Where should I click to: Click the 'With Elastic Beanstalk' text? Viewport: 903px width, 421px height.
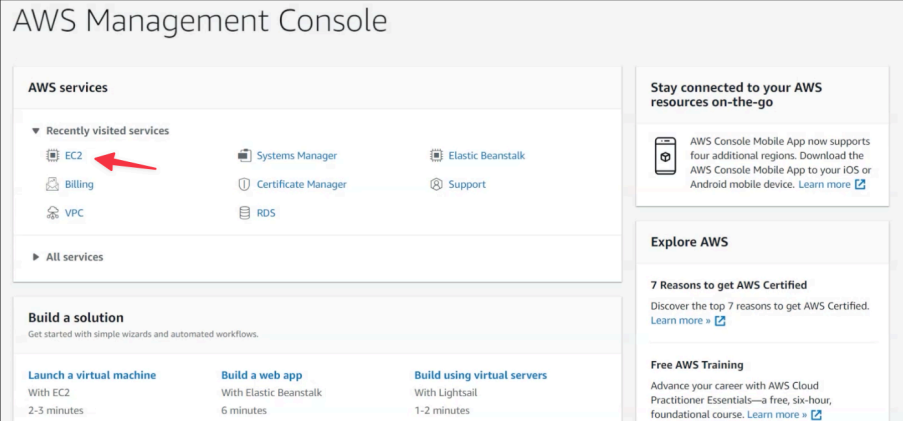pyautogui.click(x=271, y=393)
